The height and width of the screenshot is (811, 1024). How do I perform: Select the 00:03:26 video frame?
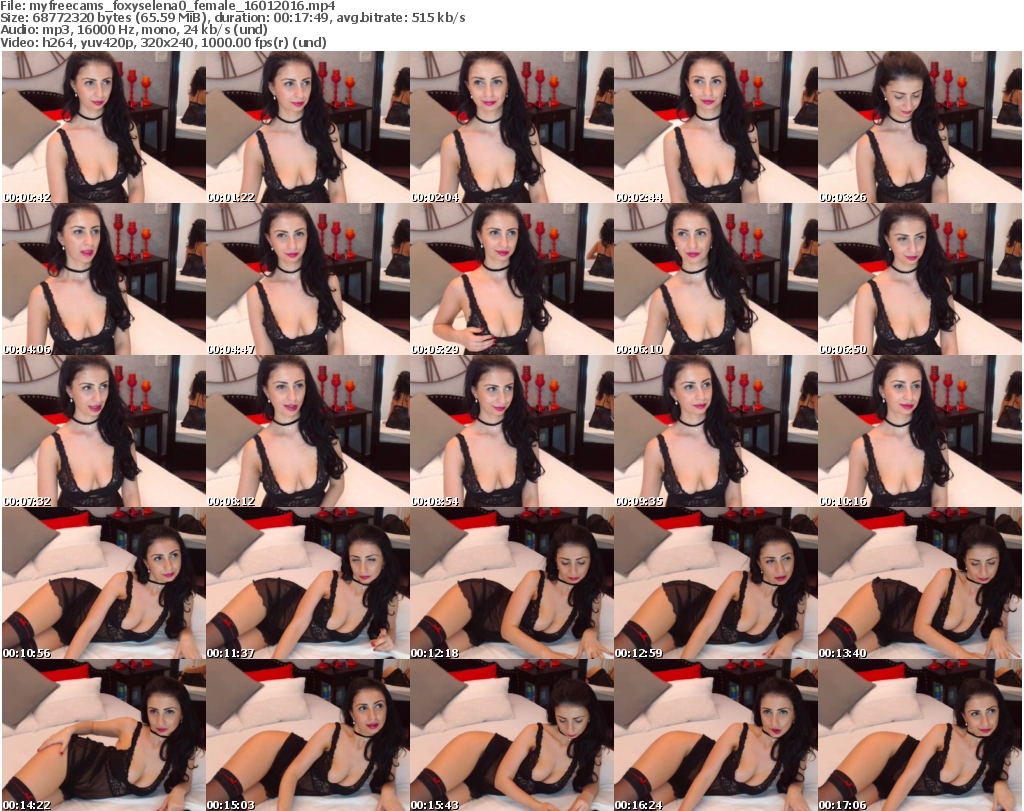(x=920, y=127)
